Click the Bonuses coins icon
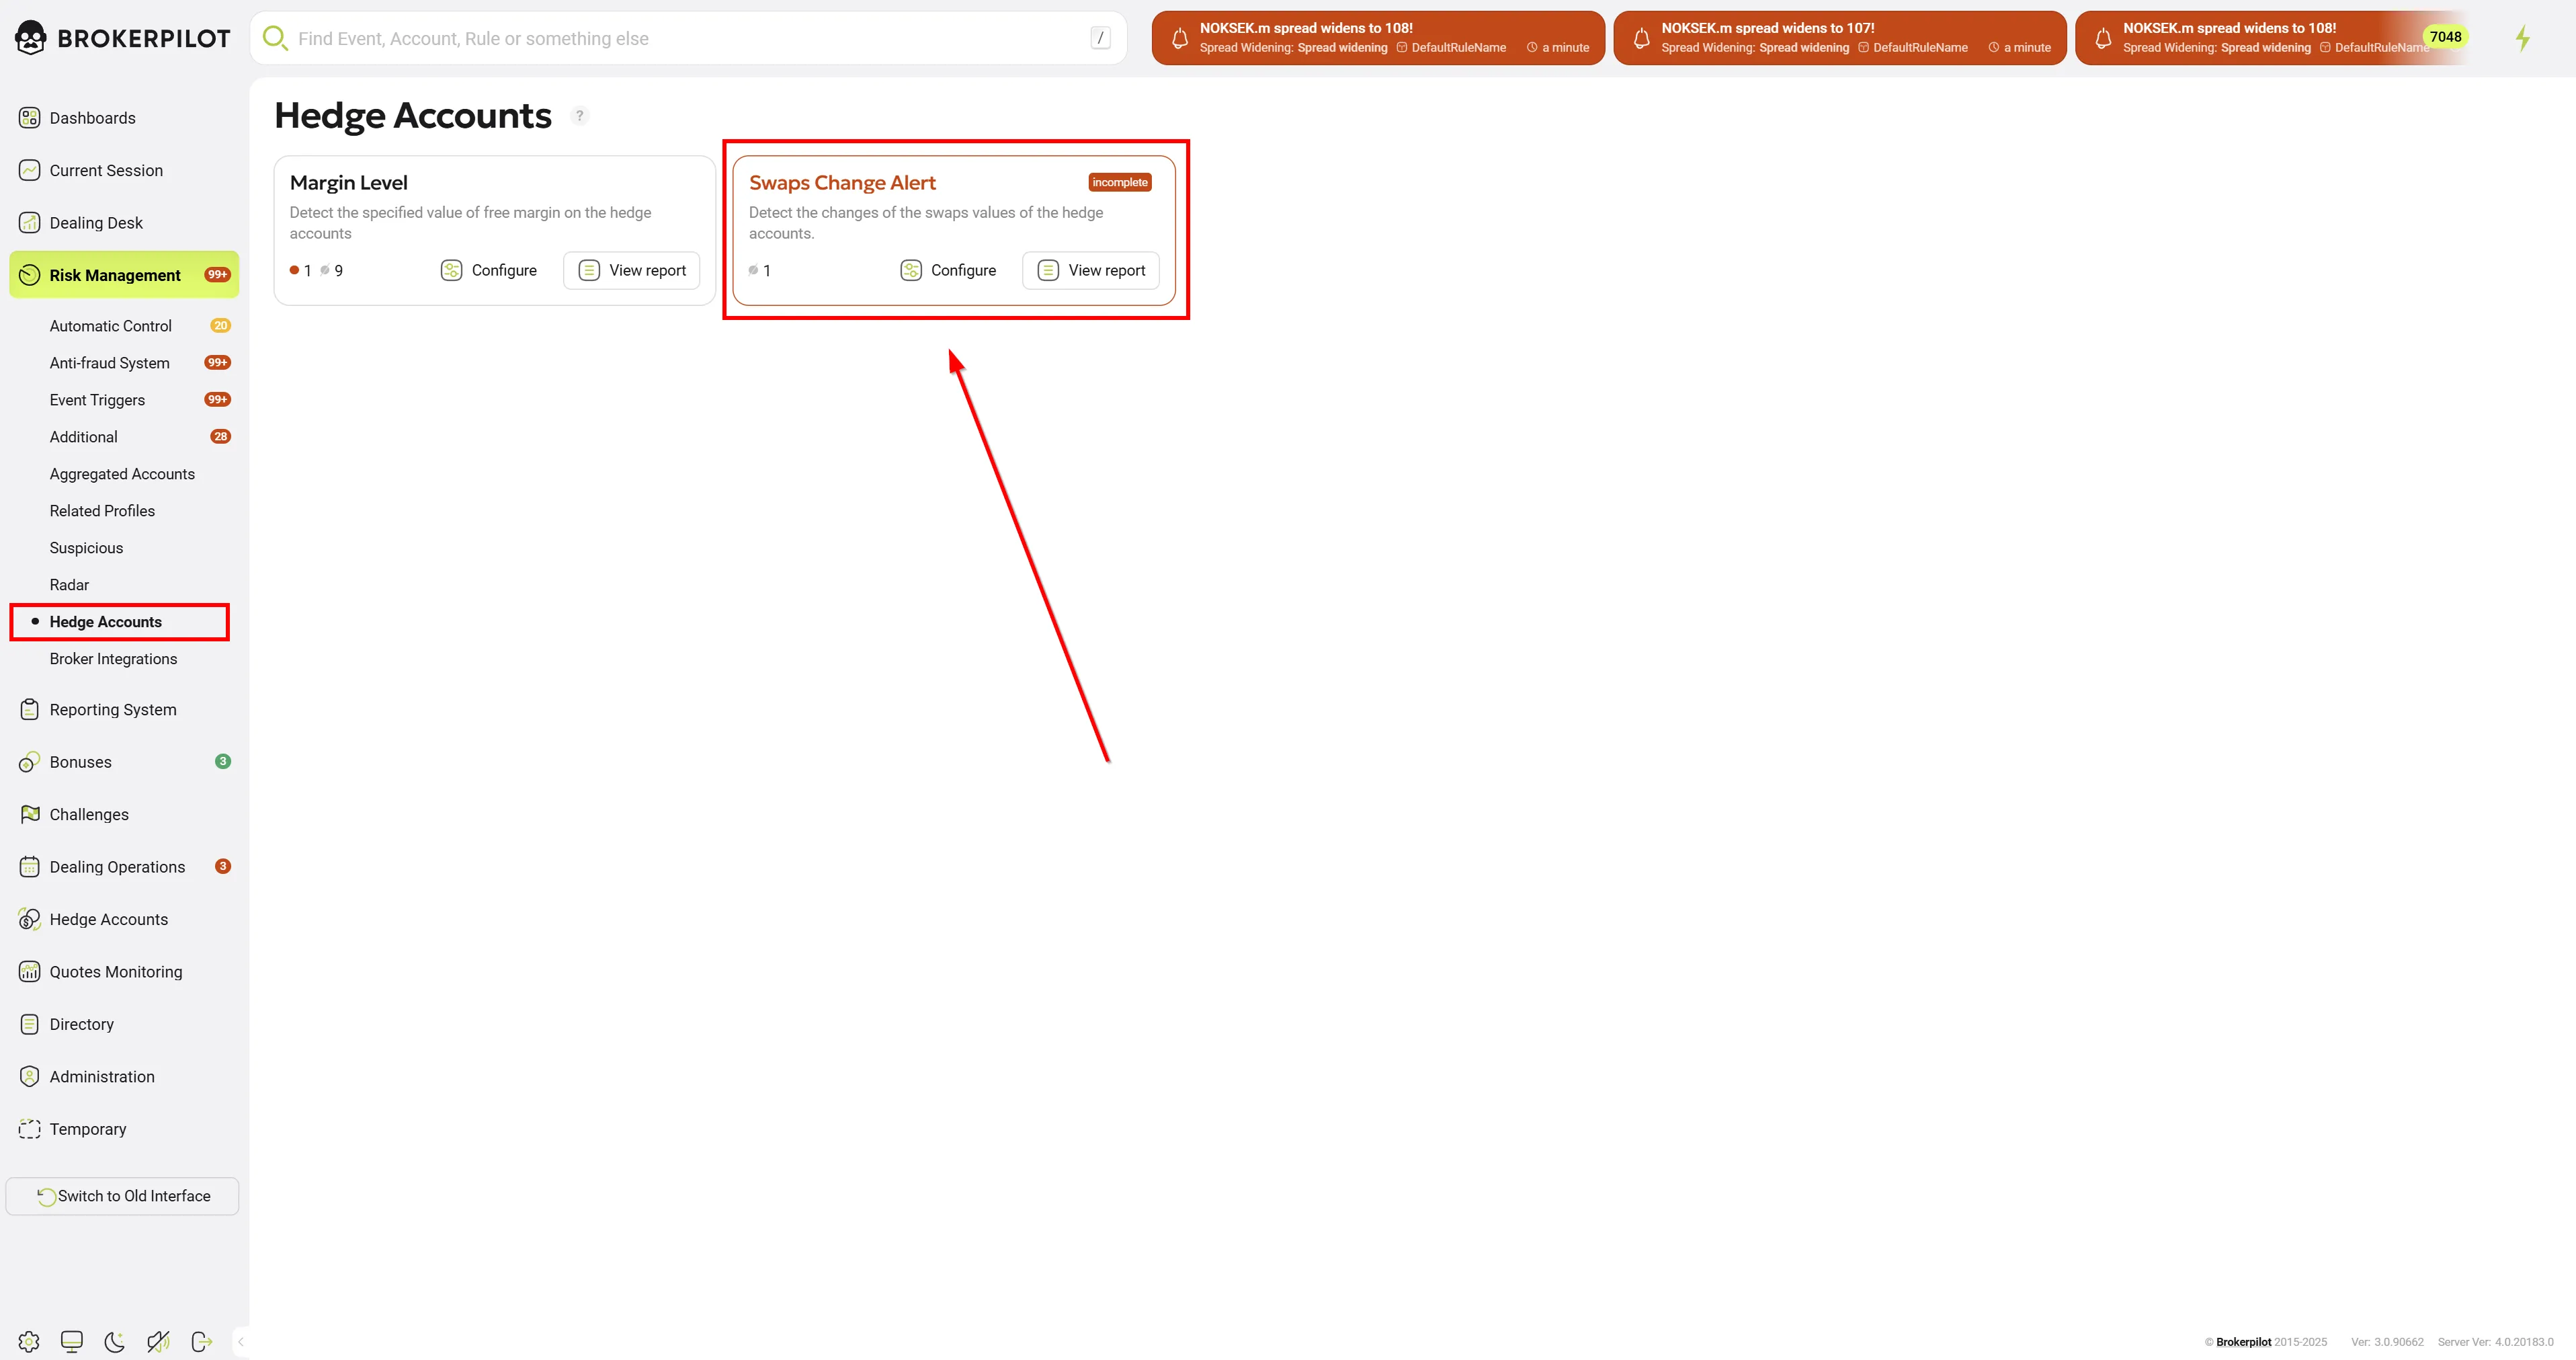The height and width of the screenshot is (1360, 2576). click(30, 762)
